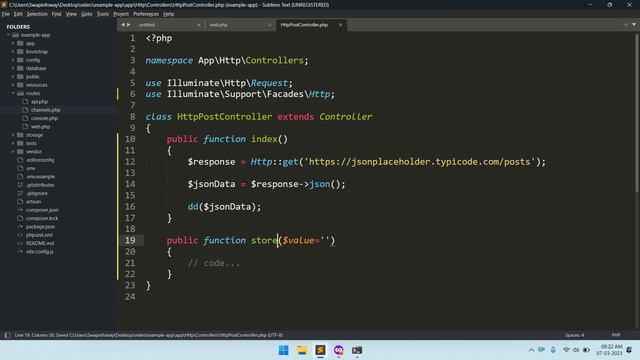Open console.php from the sidebar
This screenshot has height=360, width=640.
coord(44,118)
